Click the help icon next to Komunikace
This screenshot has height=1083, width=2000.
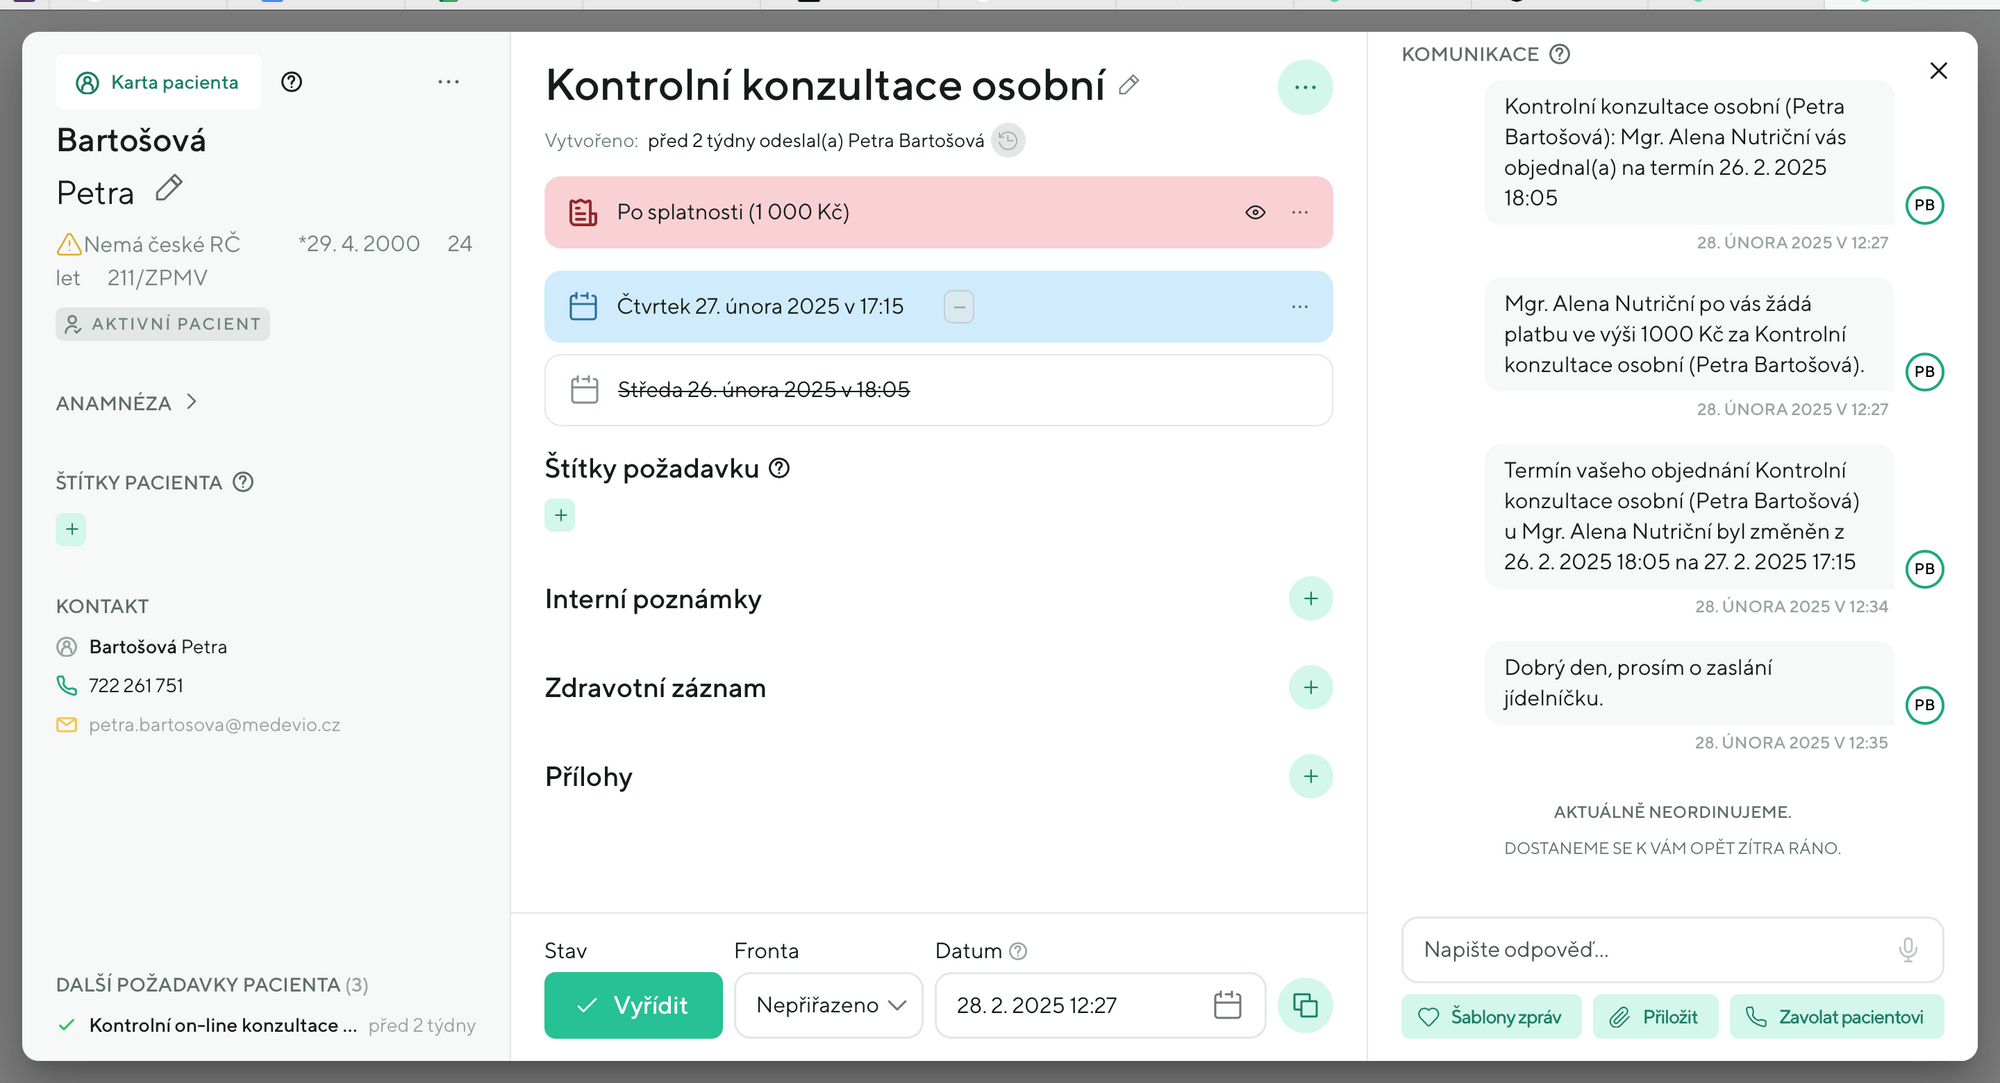pos(1560,54)
